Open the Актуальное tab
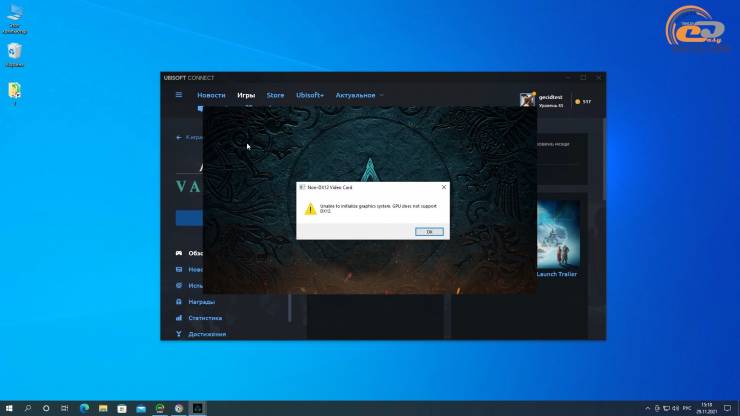 point(355,95)
